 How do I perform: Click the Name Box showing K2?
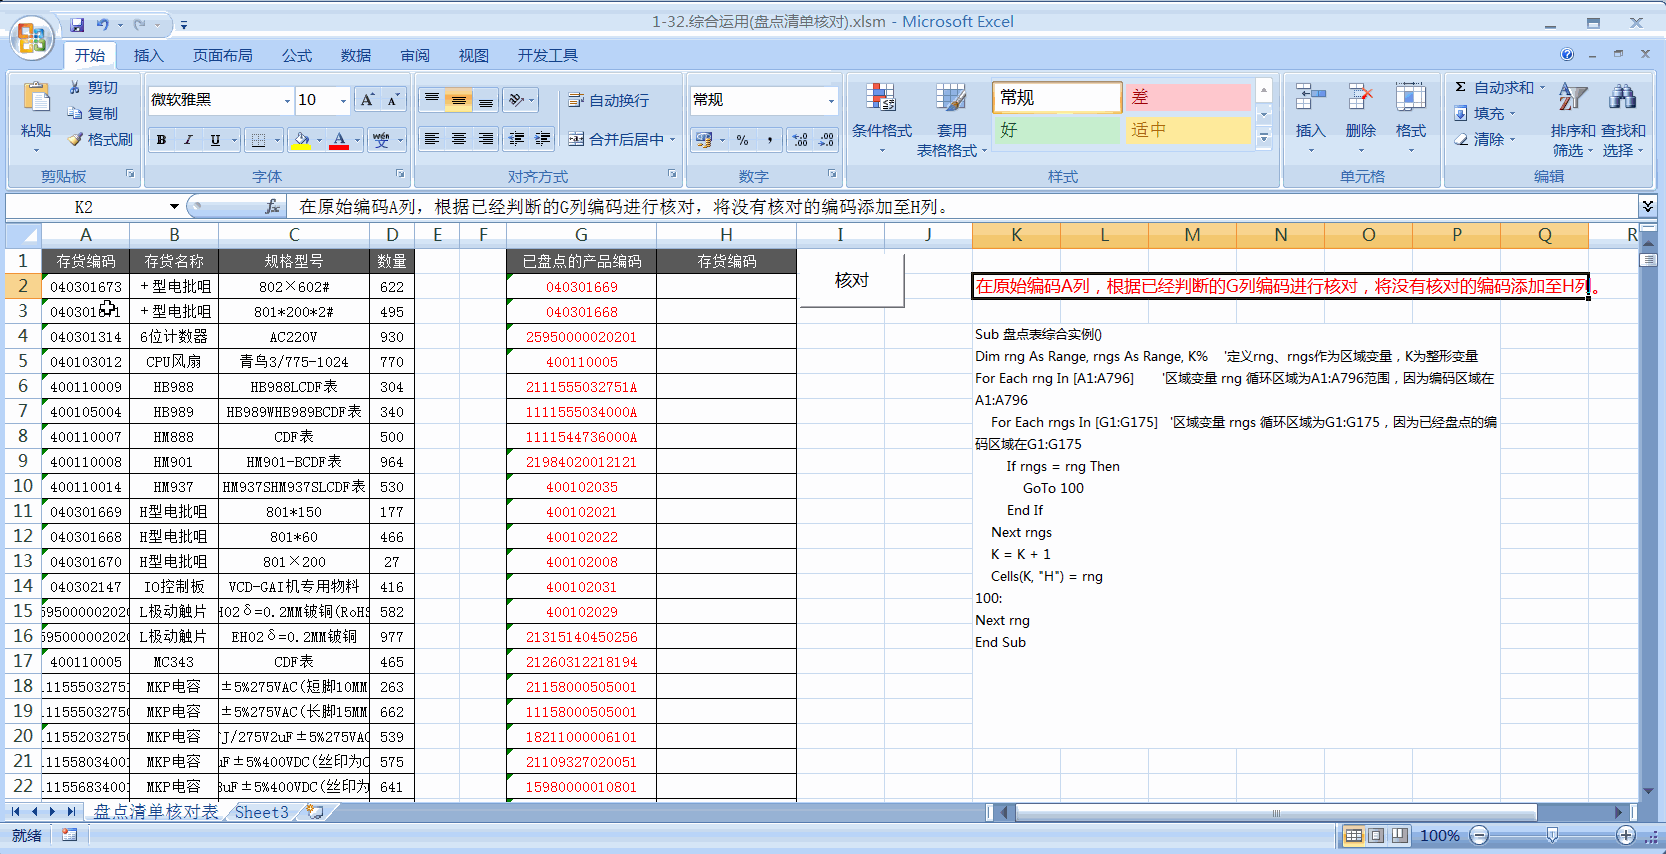coord(84,207)
